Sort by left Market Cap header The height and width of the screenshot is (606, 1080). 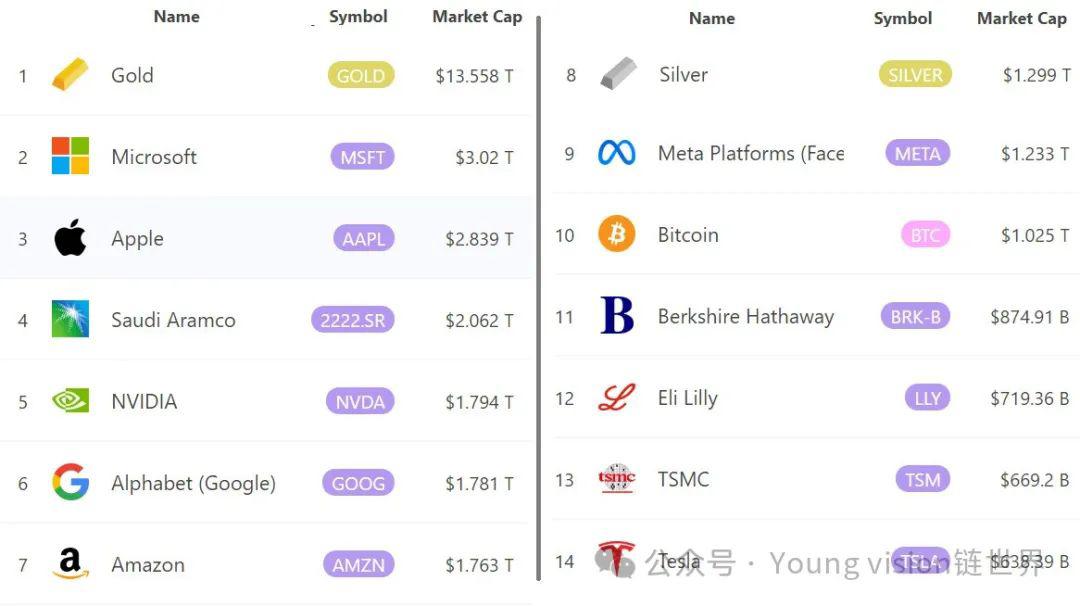(x=477, y=17)
